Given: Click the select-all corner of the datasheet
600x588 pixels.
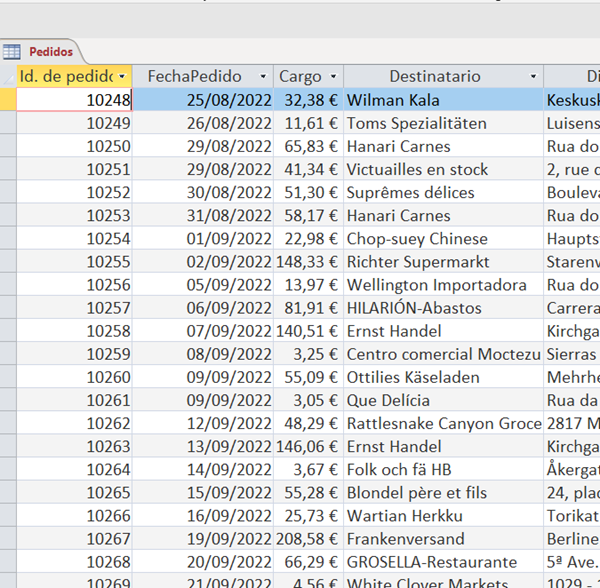Looking at the screenshot, I should coord(8,76).
